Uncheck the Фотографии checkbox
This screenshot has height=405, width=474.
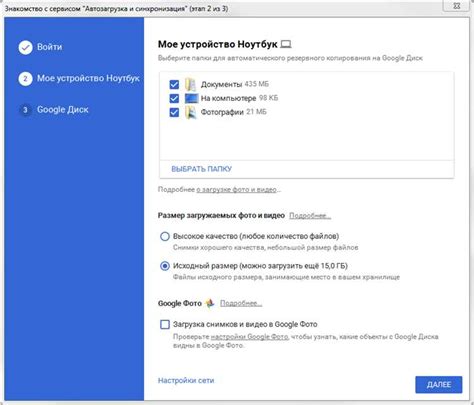click(174, 112)
